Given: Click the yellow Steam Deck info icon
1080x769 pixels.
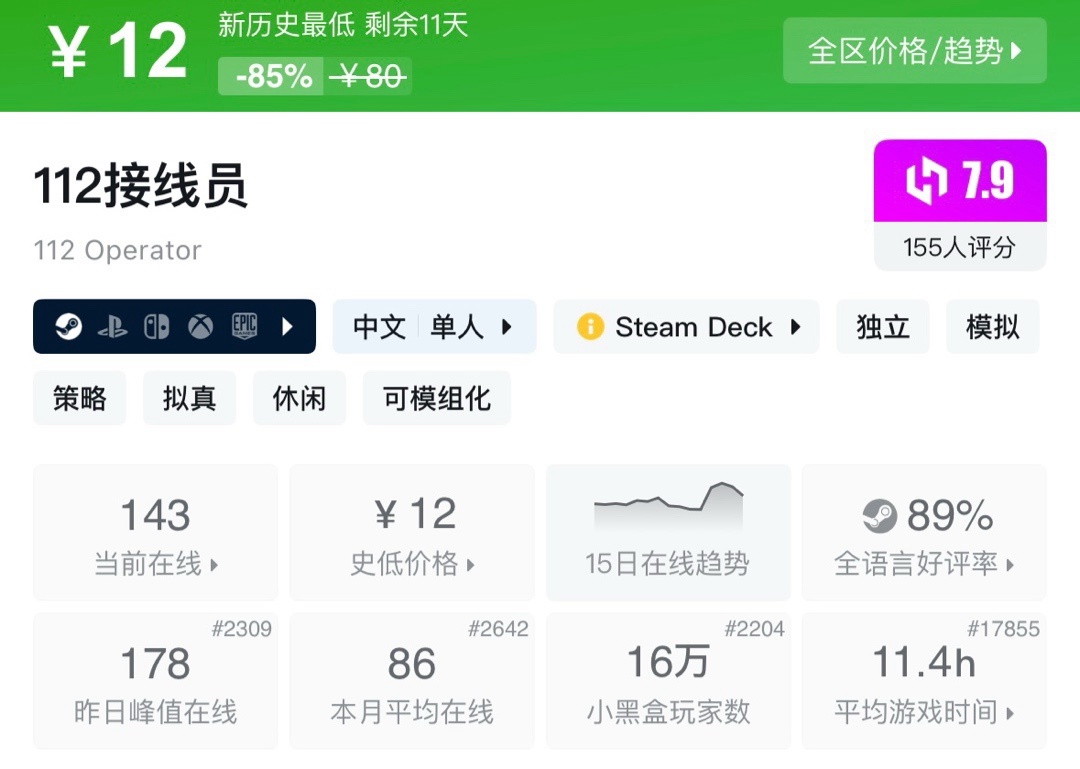Looking at the screenshot, I should tap(590, 326).
